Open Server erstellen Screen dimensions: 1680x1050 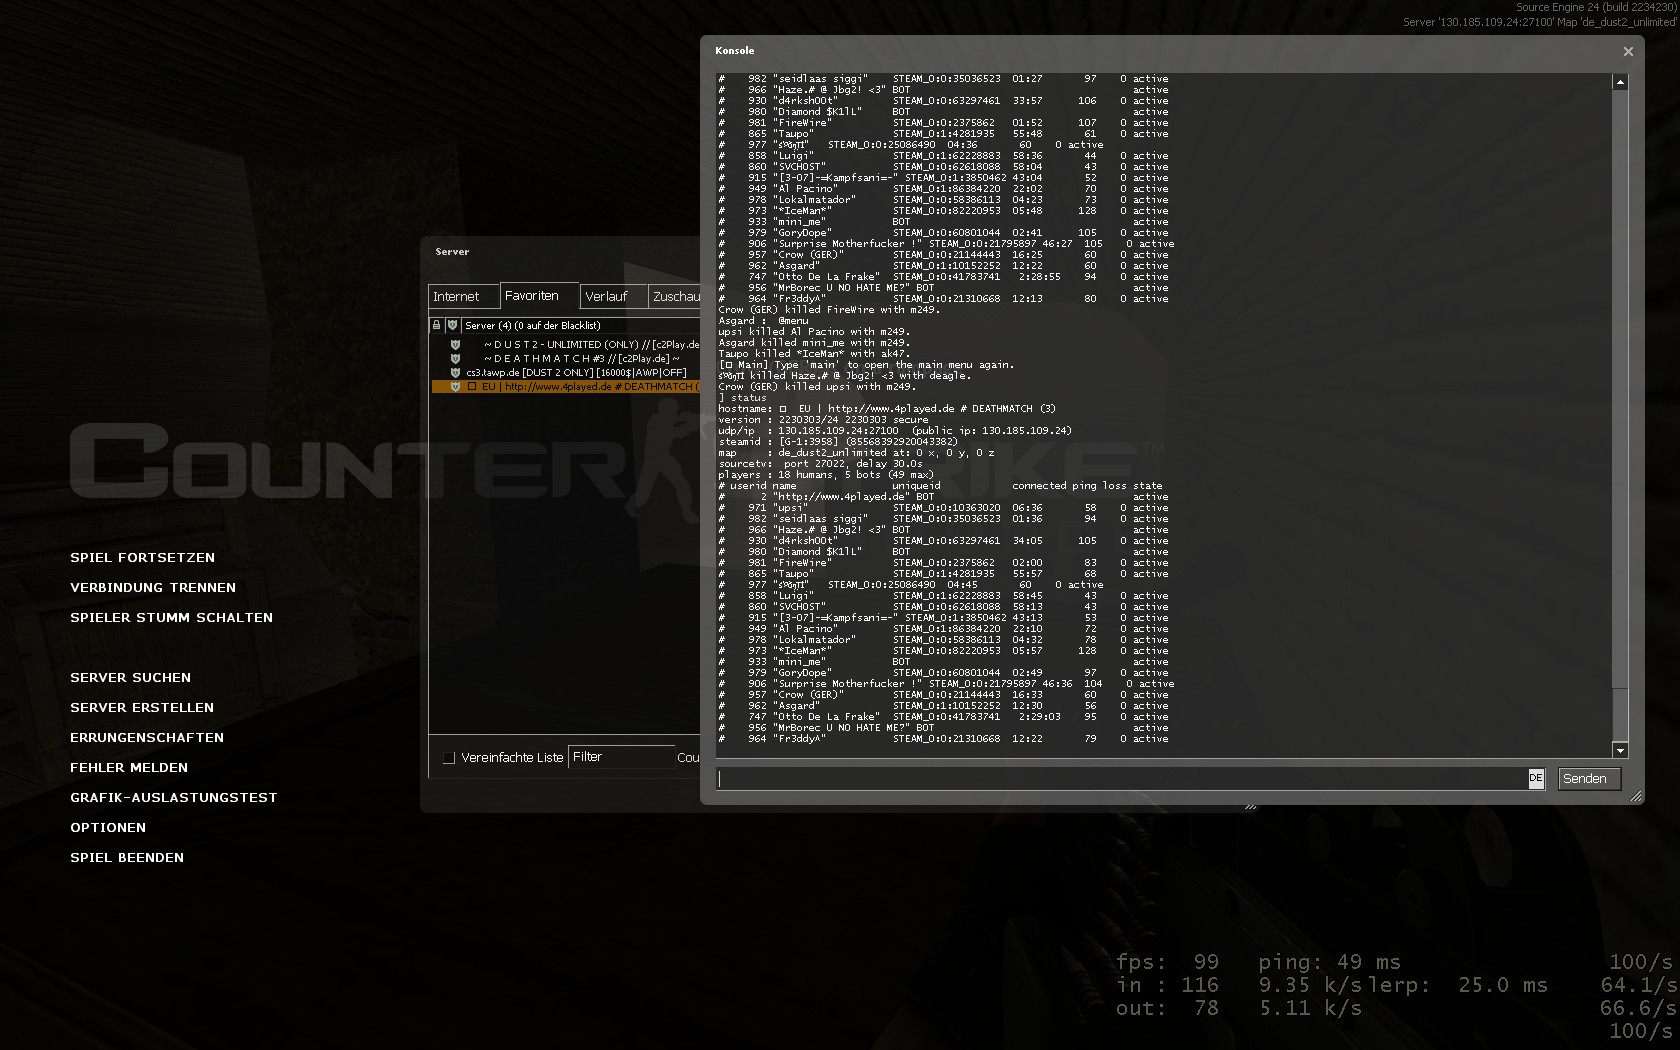point(142,708)
